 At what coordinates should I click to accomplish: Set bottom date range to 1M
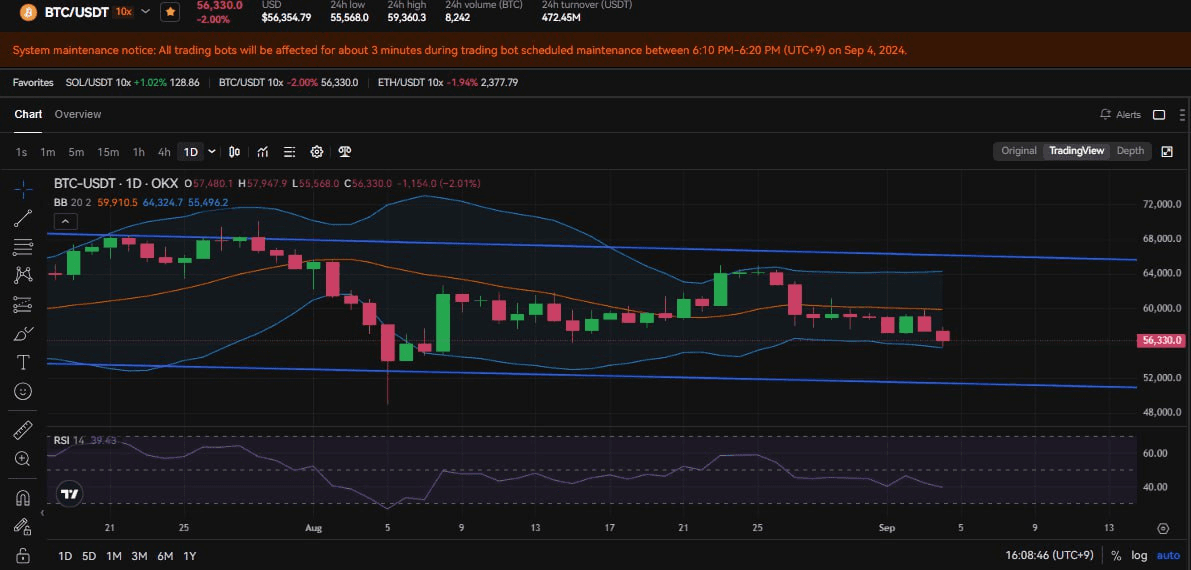coord(114,556)
